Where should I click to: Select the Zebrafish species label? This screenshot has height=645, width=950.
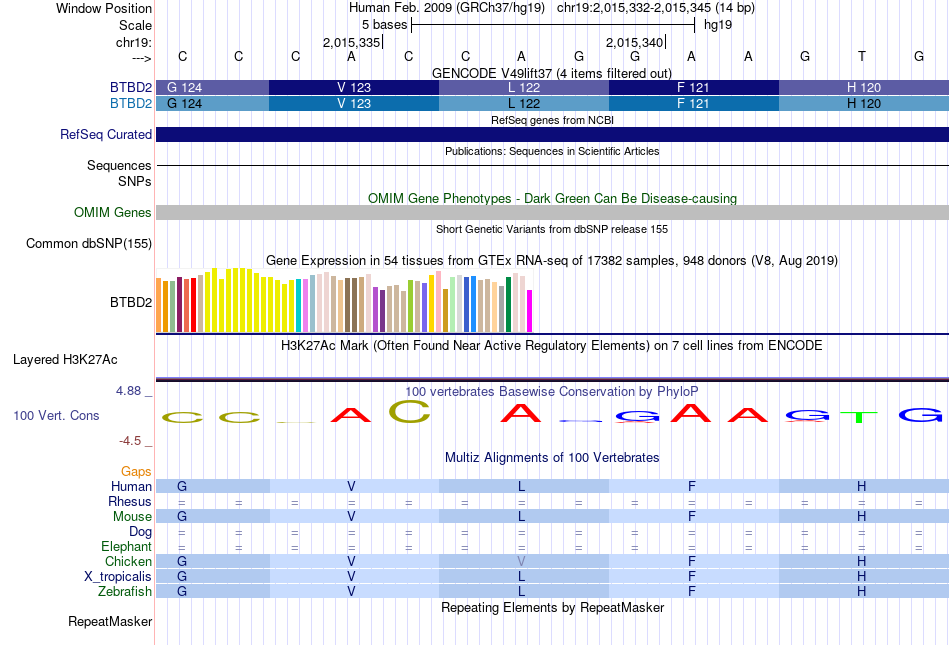click(x=125, y=591)
